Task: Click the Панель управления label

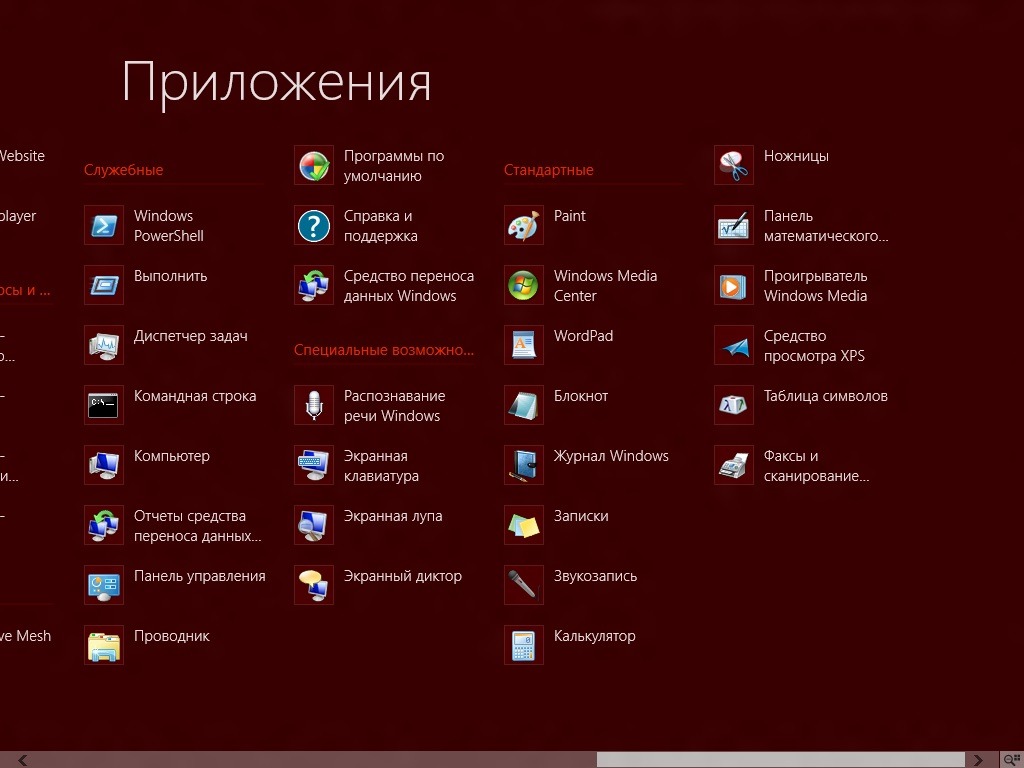Action: click(x=200, y=577)
